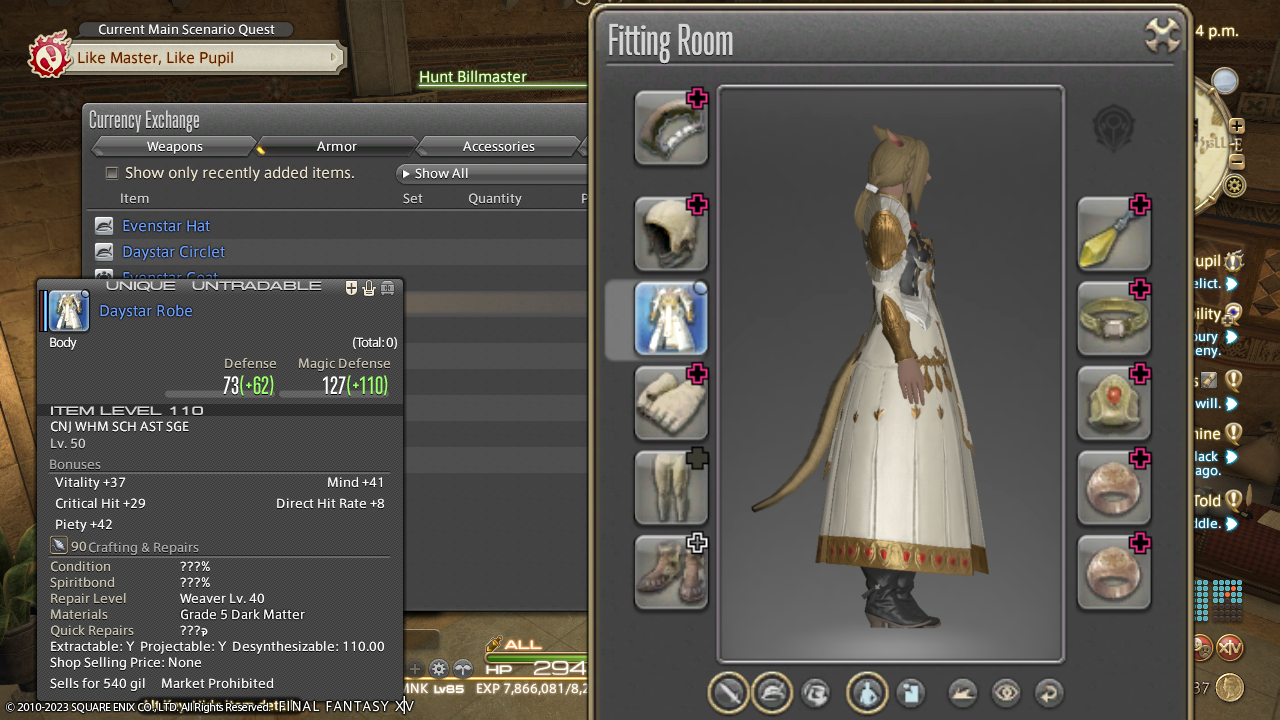Image resolution: width=1280 pixels, height=720 pixels.
Task: Select the hood head slot icon
Action: point(671,234)
